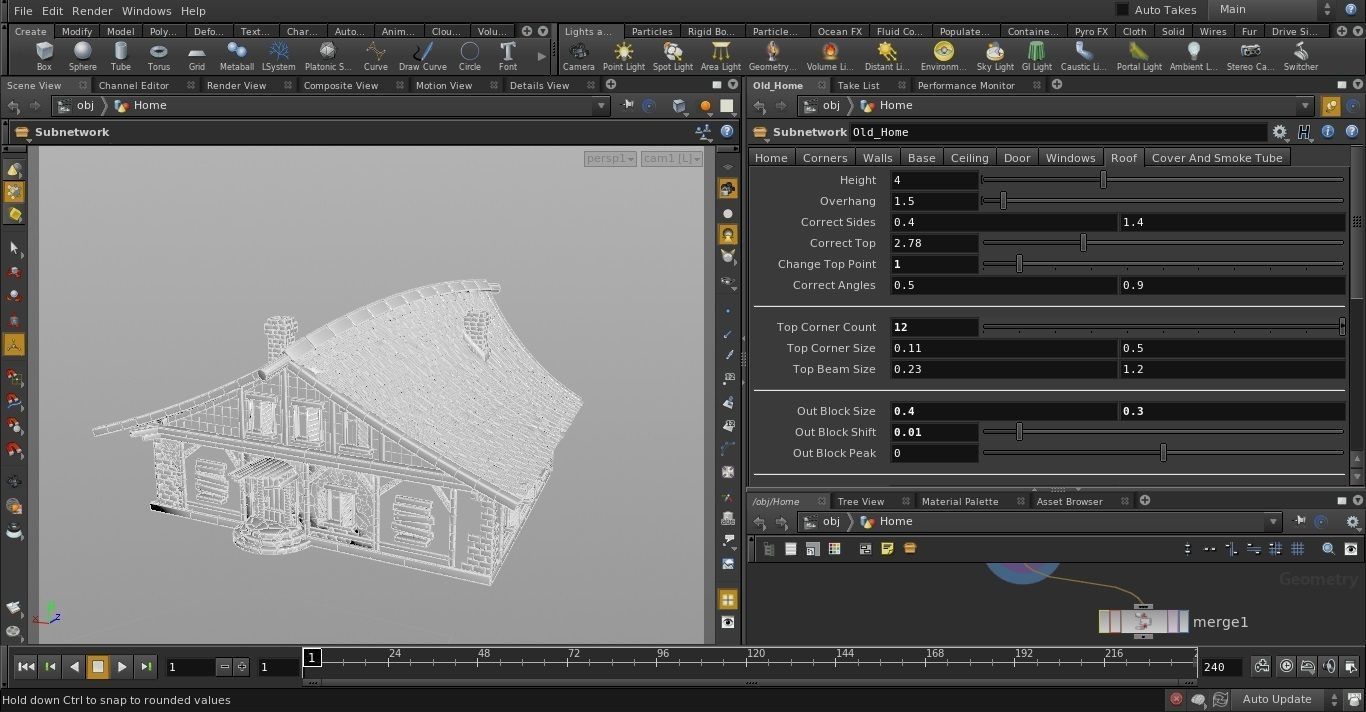The width and height of the screenshot is (1366, 712).
Task: Add a Volume Light
Action: [829, 56]
